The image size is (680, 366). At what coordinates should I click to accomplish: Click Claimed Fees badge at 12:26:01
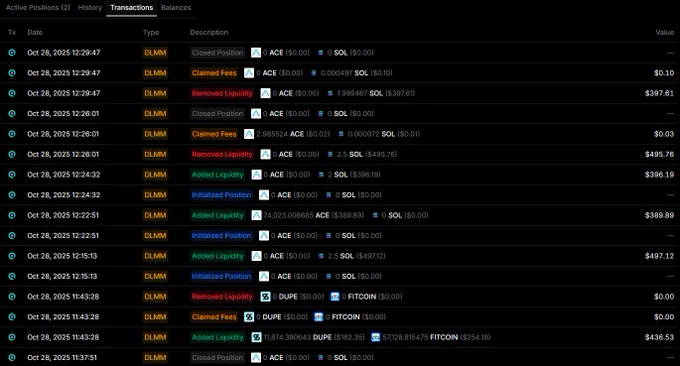point(214,134)
